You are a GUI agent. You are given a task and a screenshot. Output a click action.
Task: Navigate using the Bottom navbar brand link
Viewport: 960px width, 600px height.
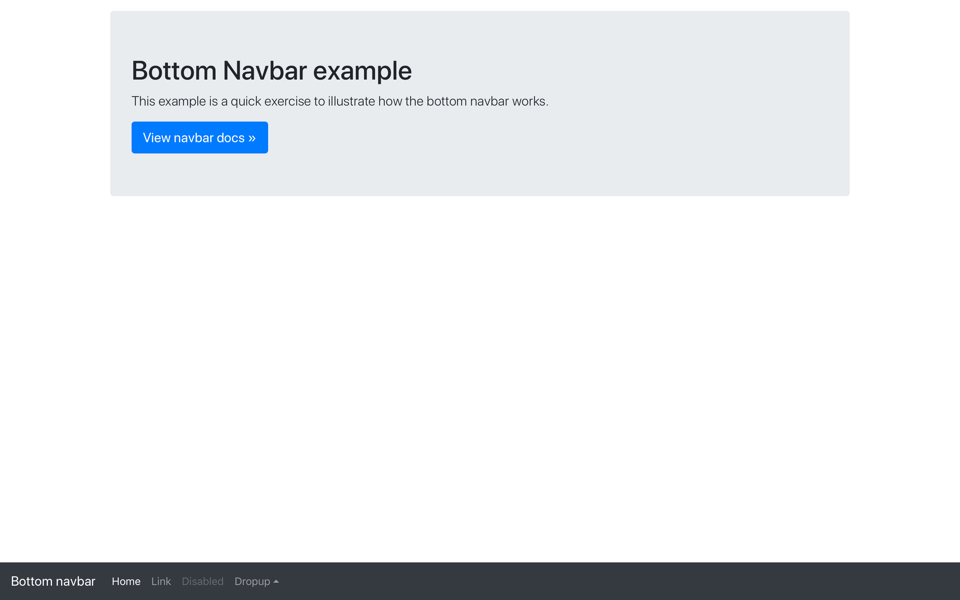[54, 581]
